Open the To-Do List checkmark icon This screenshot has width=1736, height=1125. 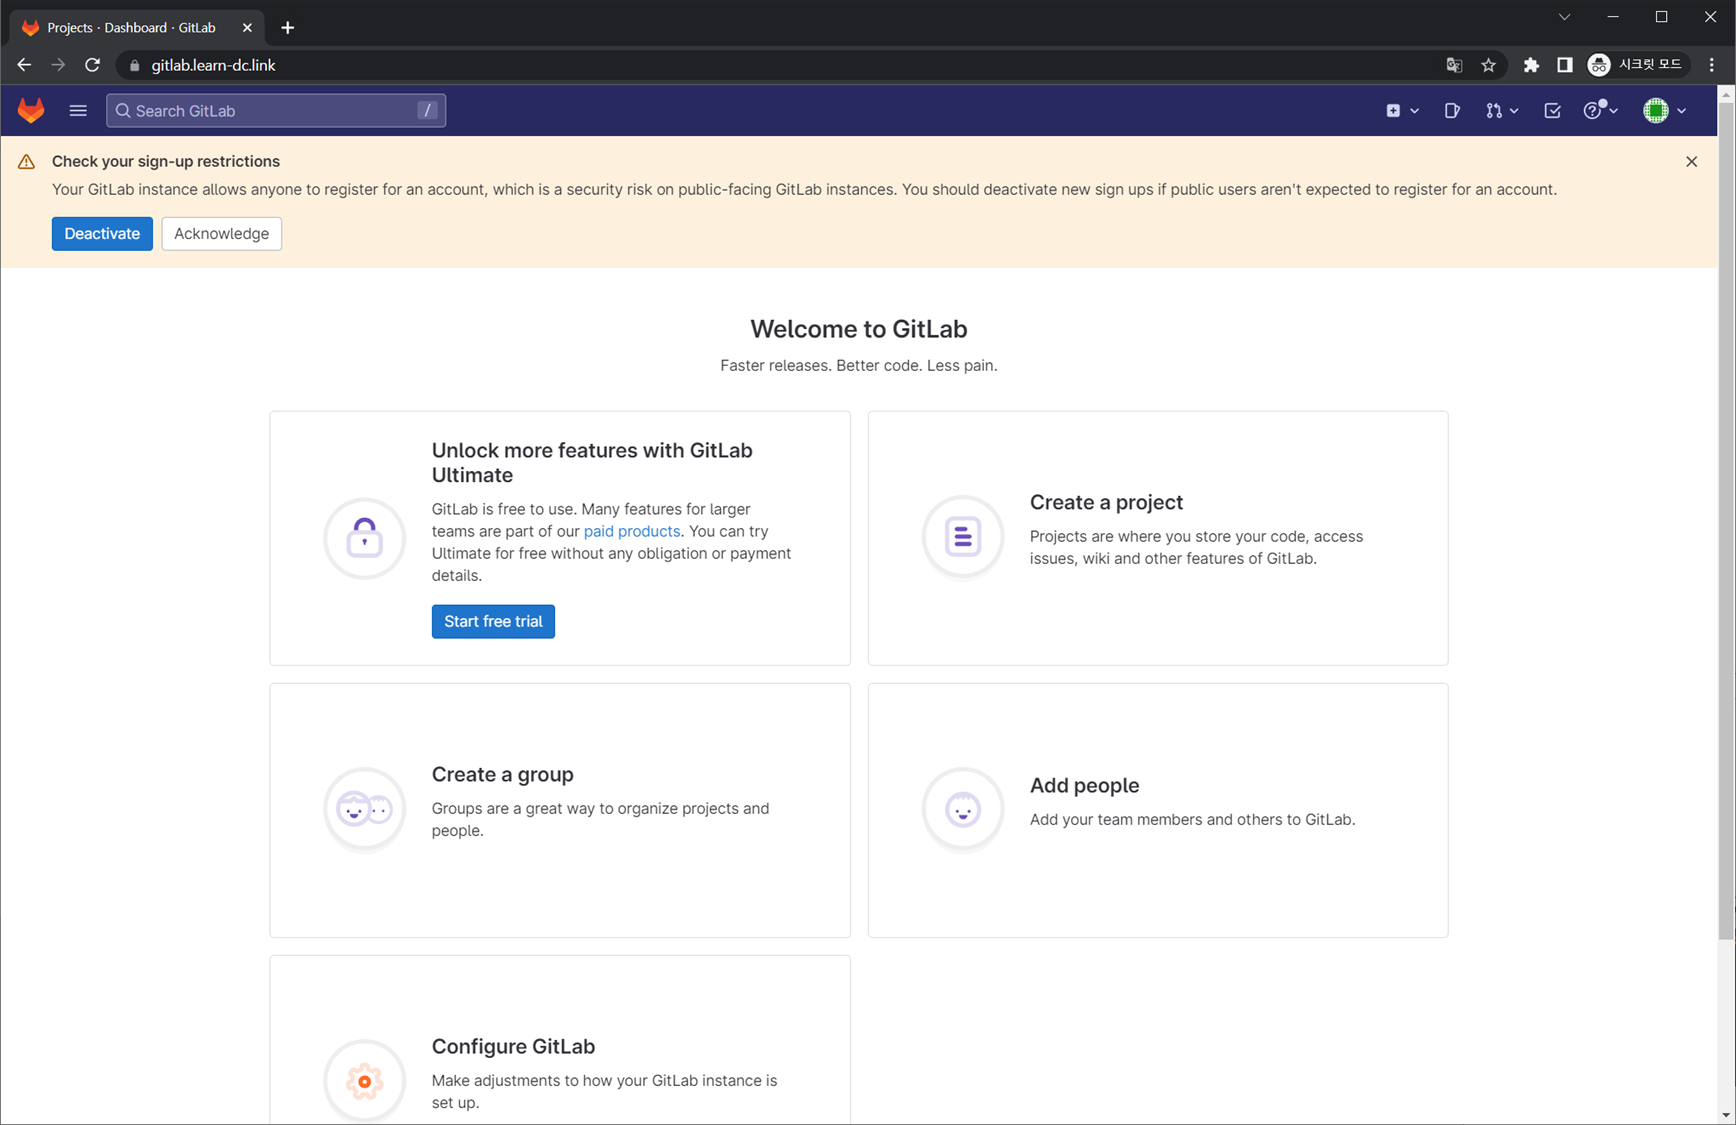pos(1552,111)
